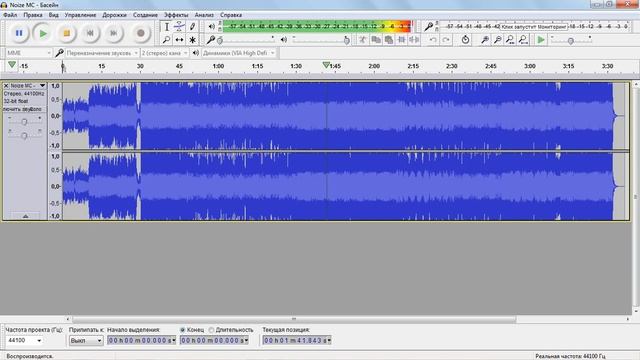Click the Play-at-speed green arrow

click(541, 40)
